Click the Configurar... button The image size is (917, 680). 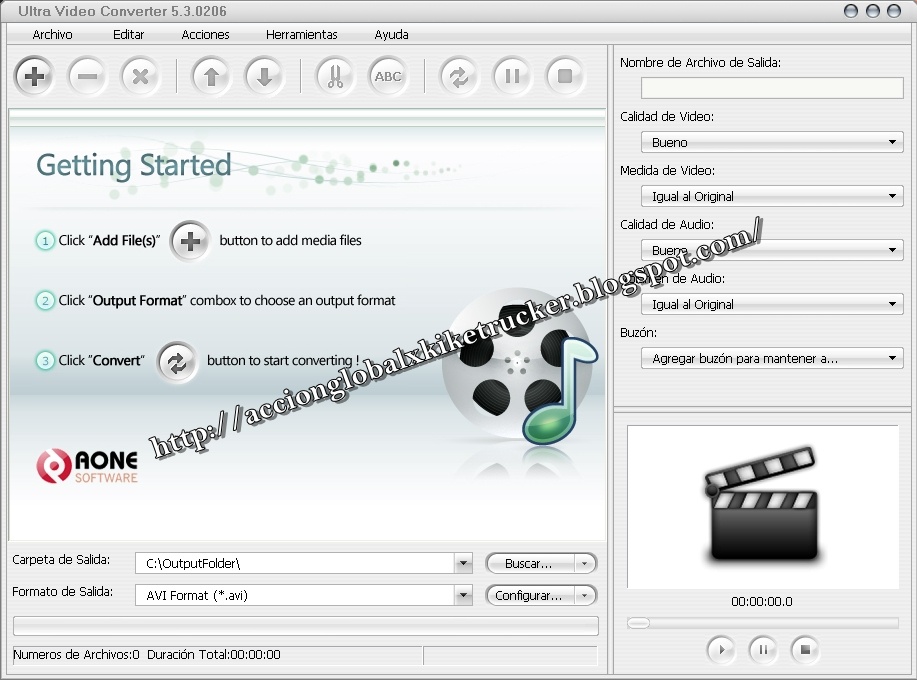click(x=530, y=596)
